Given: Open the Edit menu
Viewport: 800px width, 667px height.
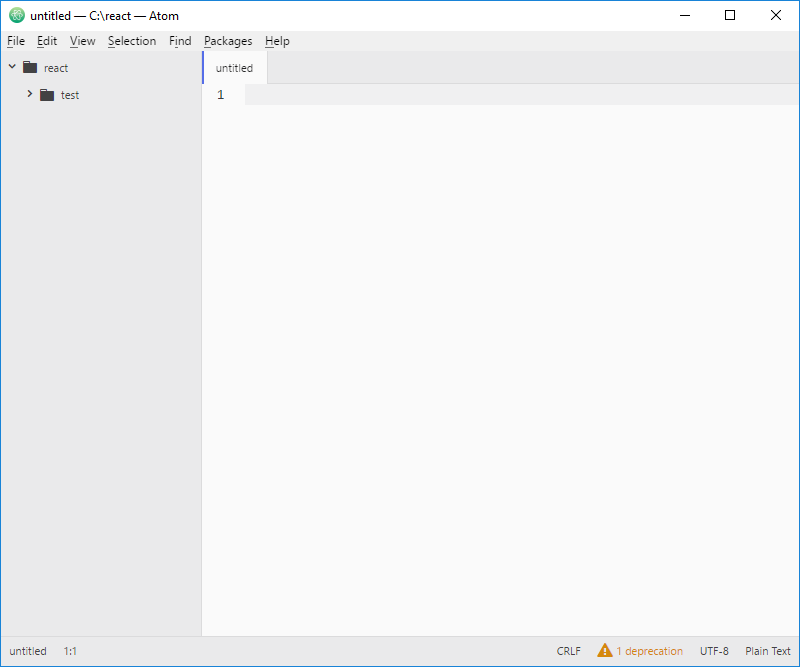Looking at the screenshot, I should tap(47, 41).
